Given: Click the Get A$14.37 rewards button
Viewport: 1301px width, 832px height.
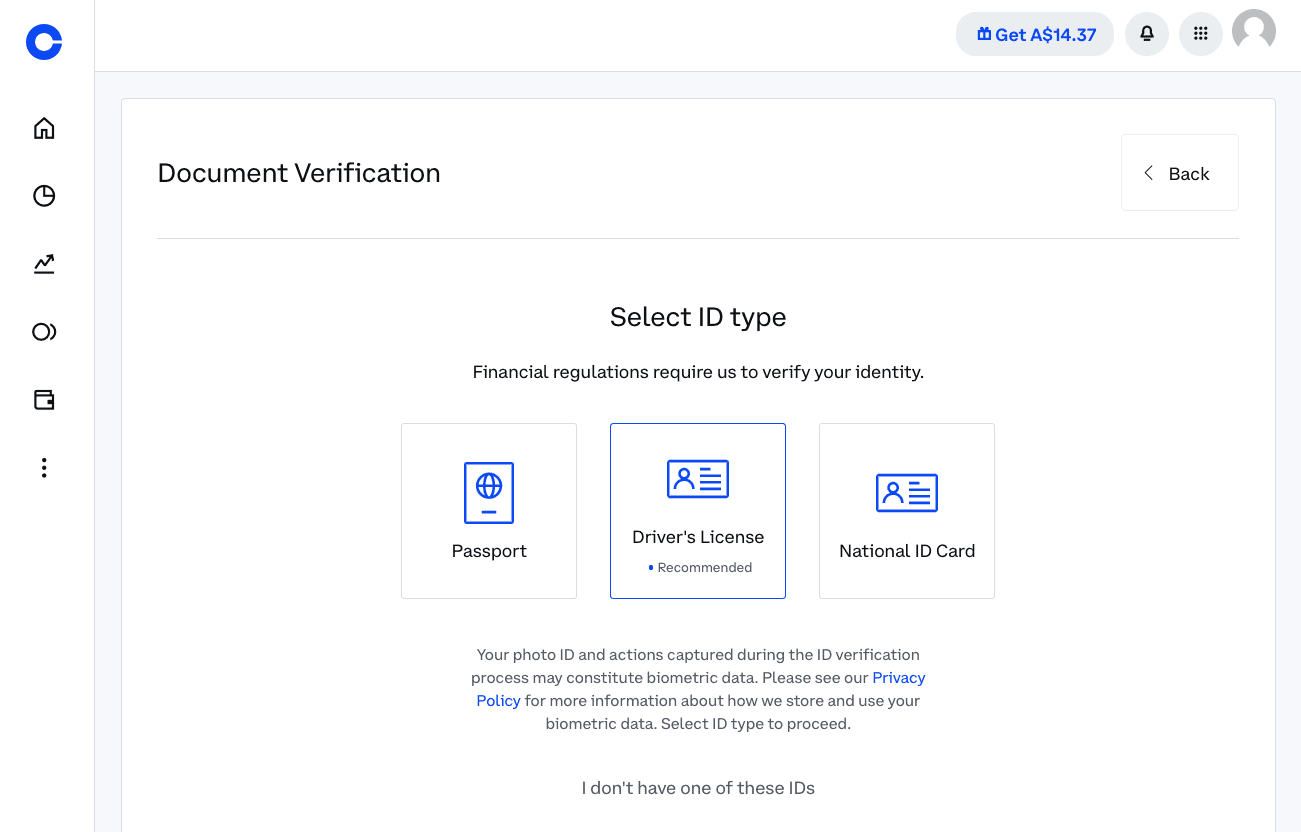Looking at the screenshot, I should click(1034, 33).
